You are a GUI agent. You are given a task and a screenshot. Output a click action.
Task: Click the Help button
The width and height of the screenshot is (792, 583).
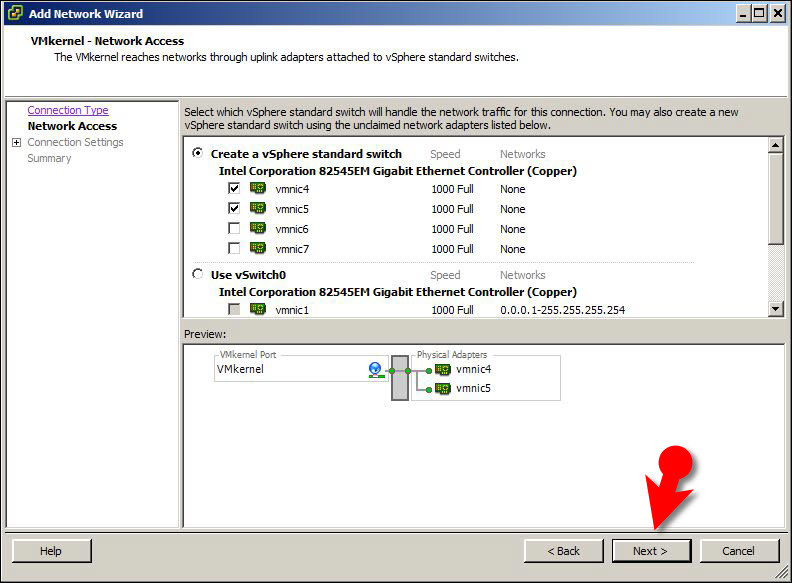[52, 551]
